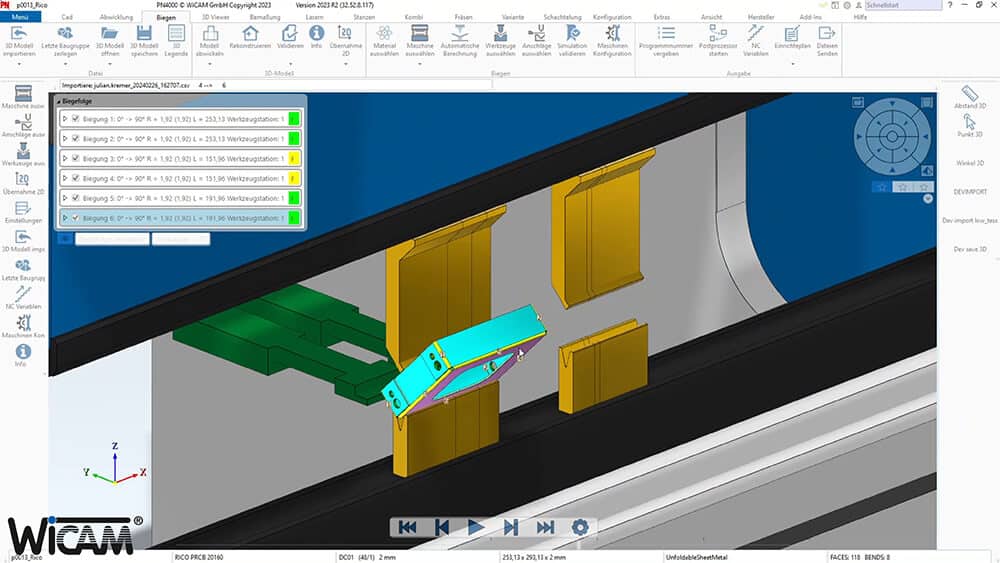Viewport: 1000px width, 563px height.
Task: Click Anschläge auswählen ribbon icon
Action: pyautogui.click(x=536, y=33)
